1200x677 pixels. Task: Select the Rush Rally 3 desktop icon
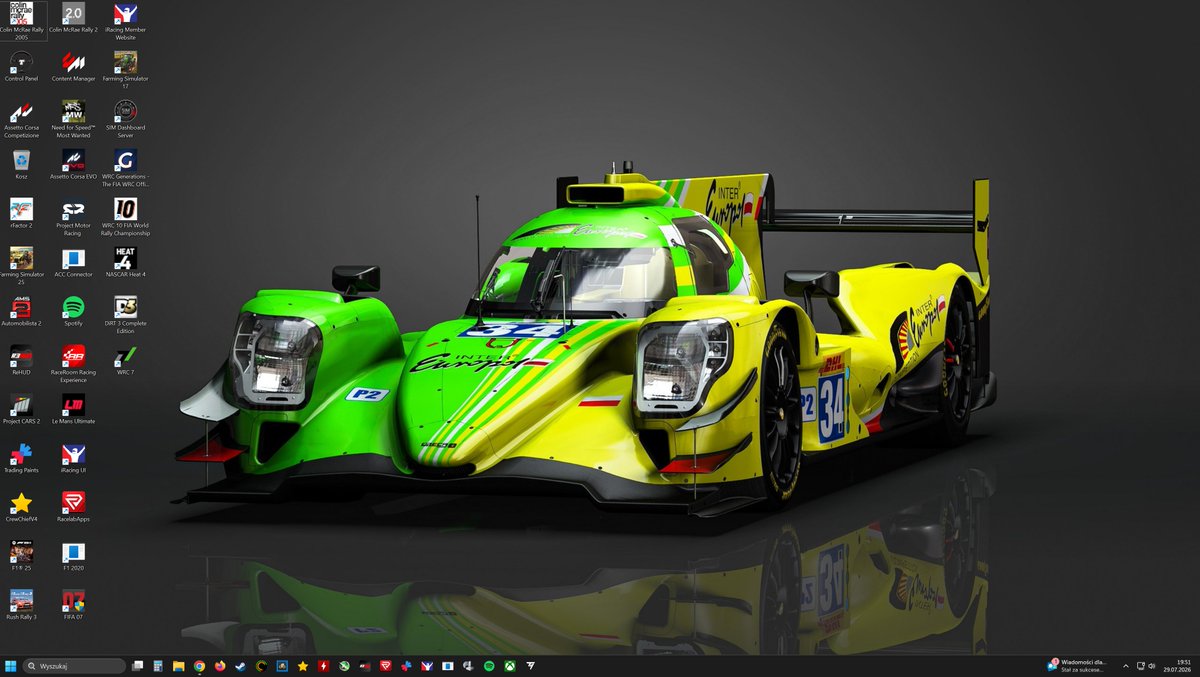pyautogui.click(x=21, y=606)
